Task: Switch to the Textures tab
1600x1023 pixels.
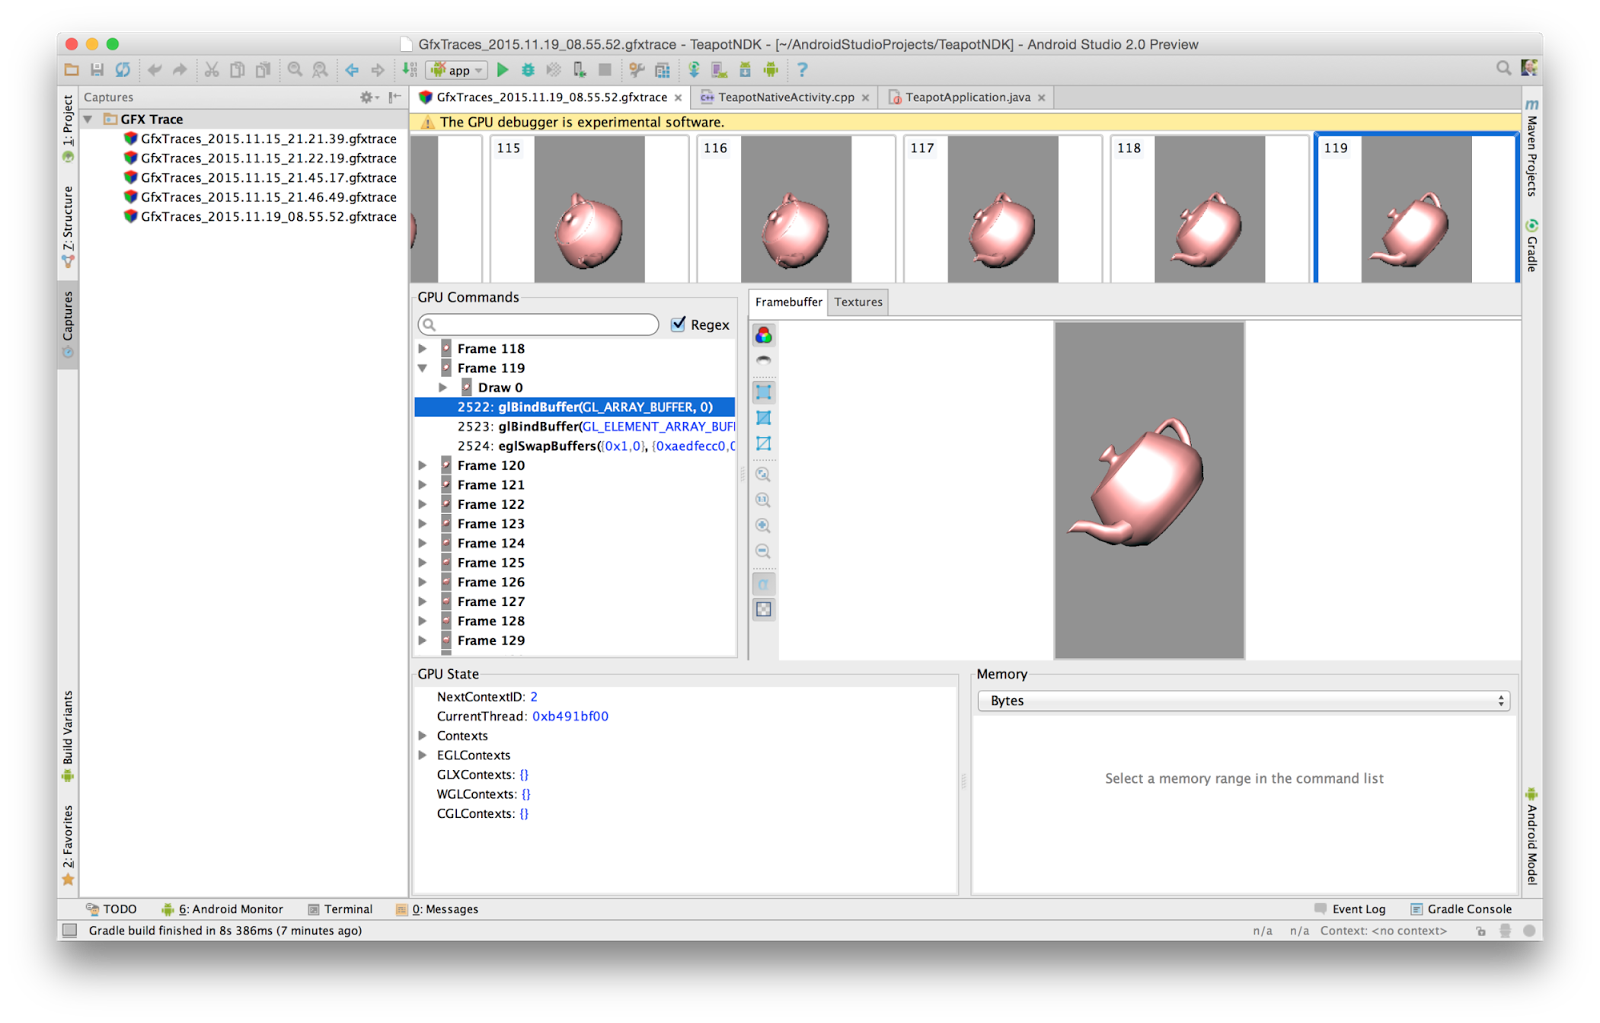Action: 857,301
